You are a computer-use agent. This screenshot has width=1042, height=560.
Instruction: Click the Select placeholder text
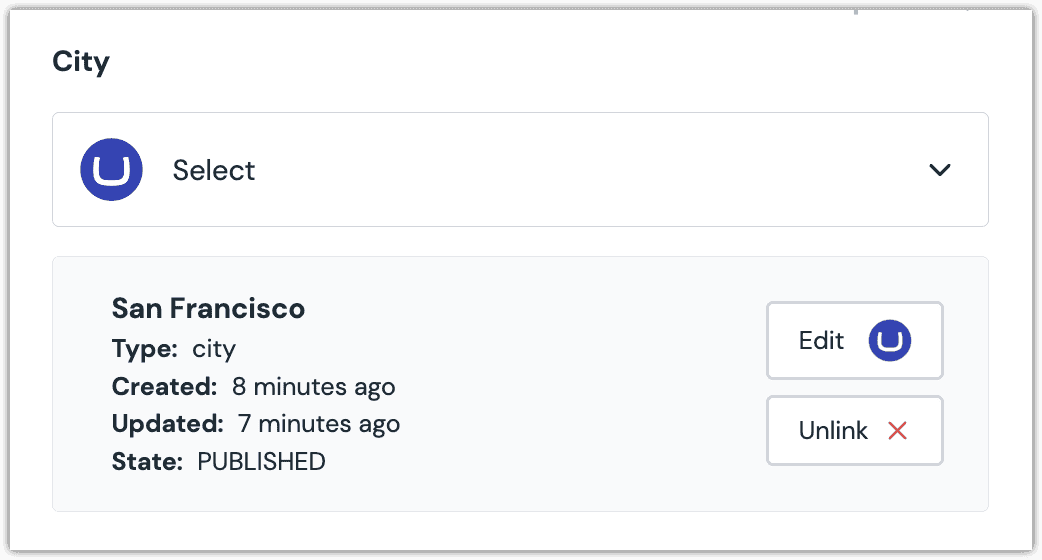coord(214,170)
